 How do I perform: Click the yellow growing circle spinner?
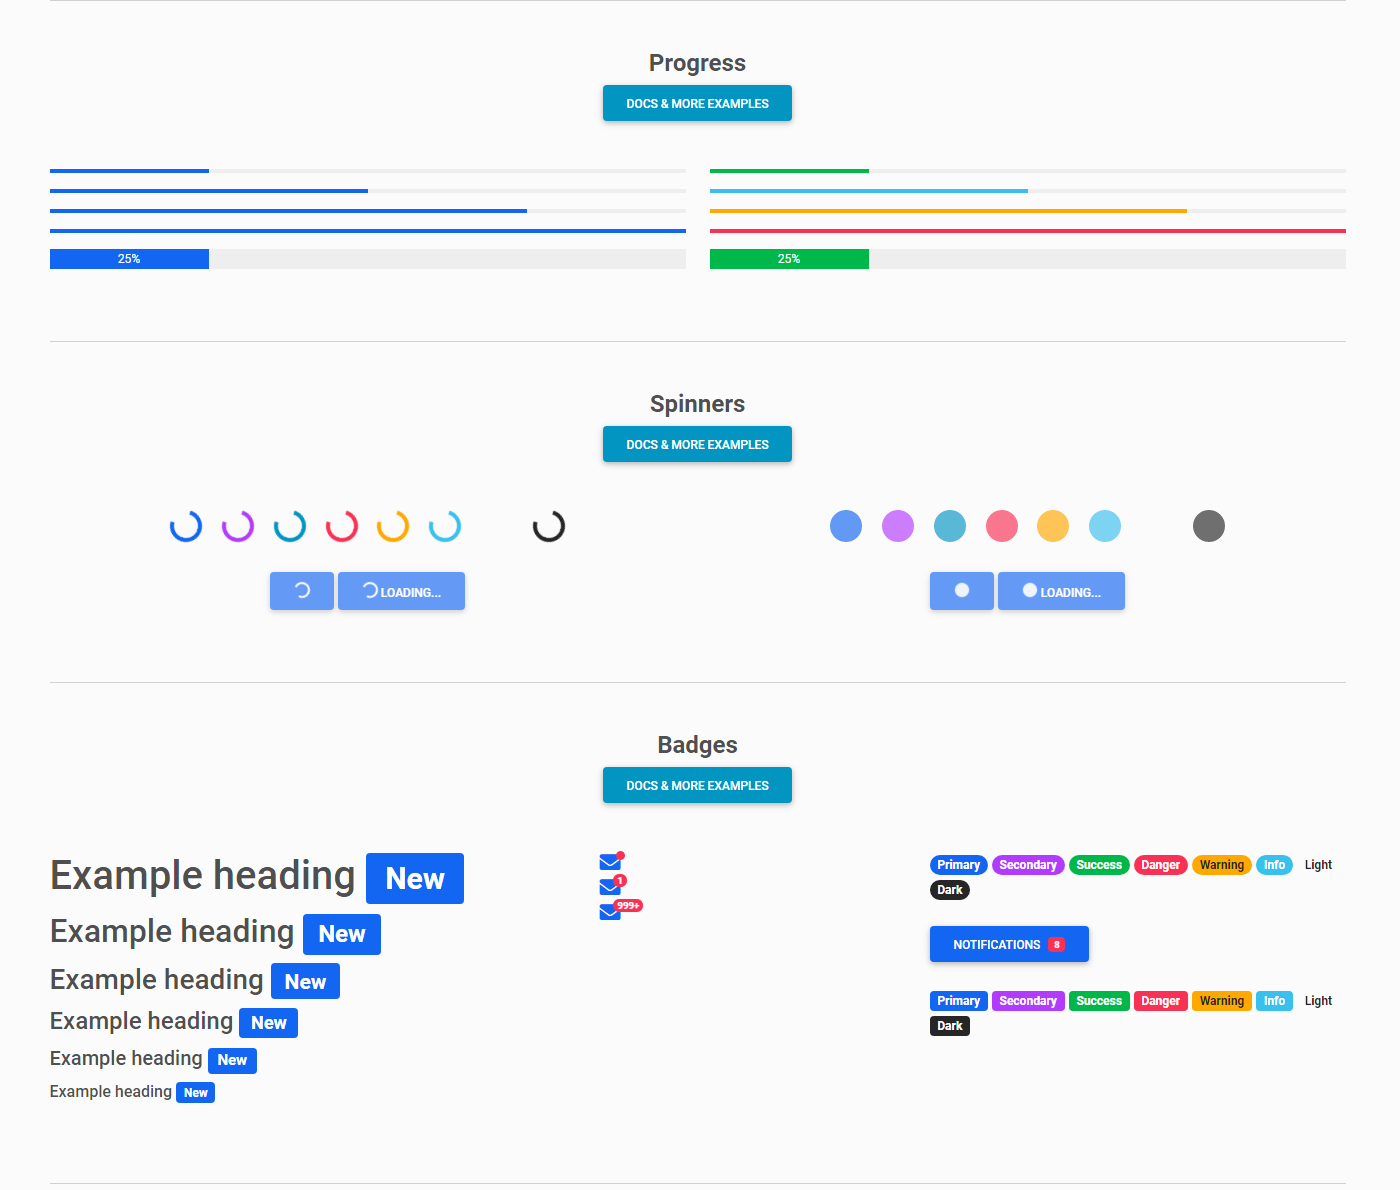(1053, 526)
